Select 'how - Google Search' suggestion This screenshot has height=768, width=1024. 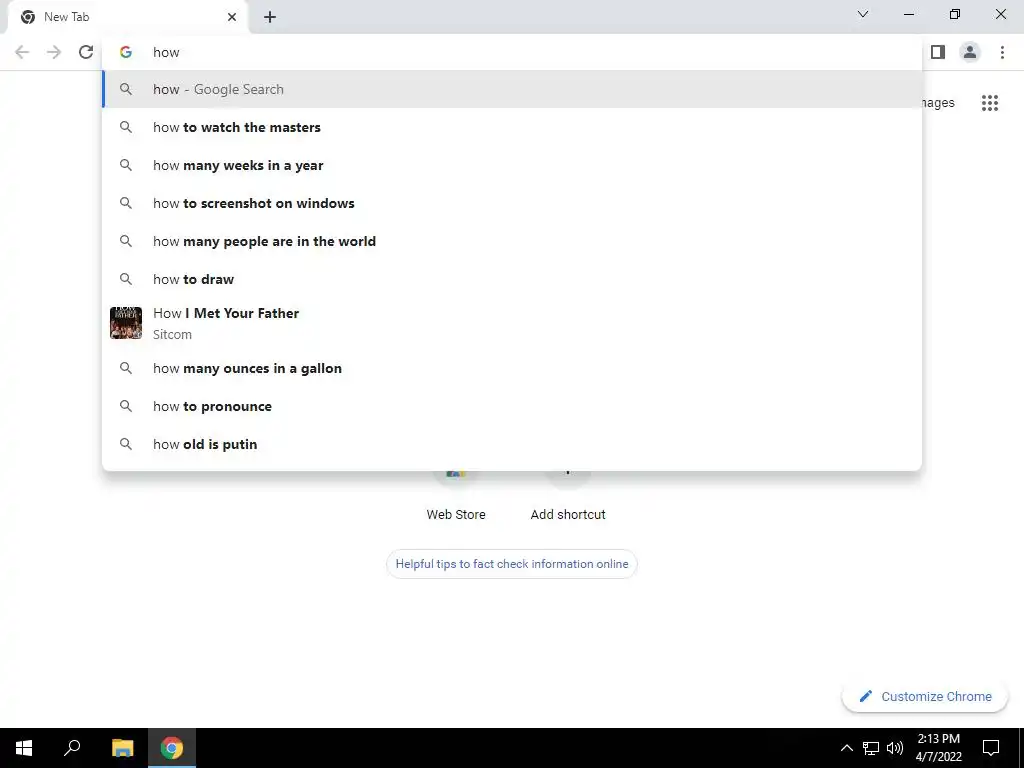[512, 89]
